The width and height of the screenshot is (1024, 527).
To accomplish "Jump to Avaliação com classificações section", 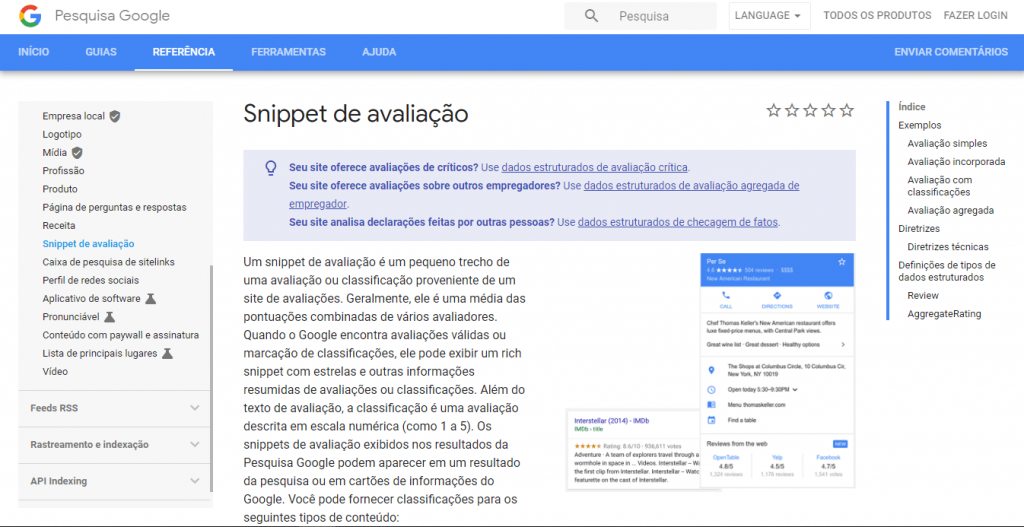I will [940, 186].
